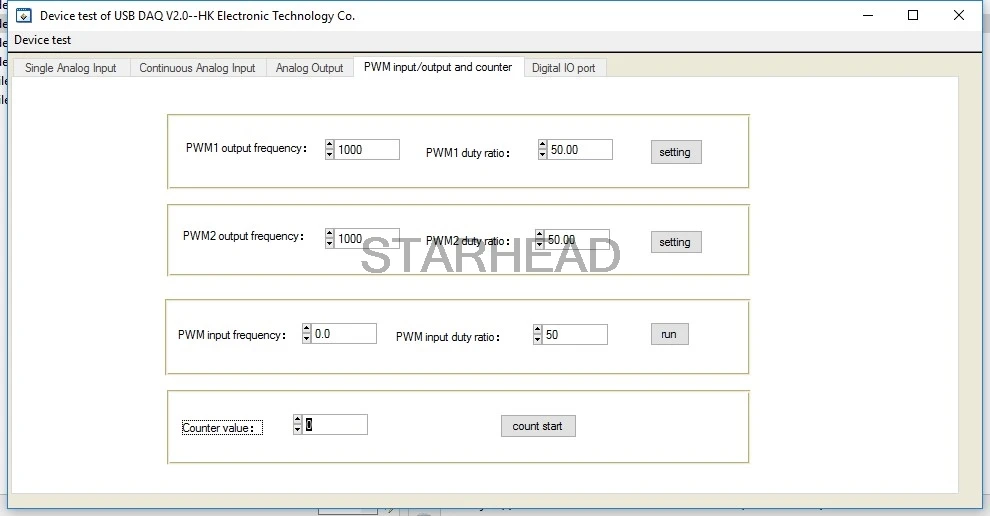Switch to Continuous Analog Input tab

point(198,68)
